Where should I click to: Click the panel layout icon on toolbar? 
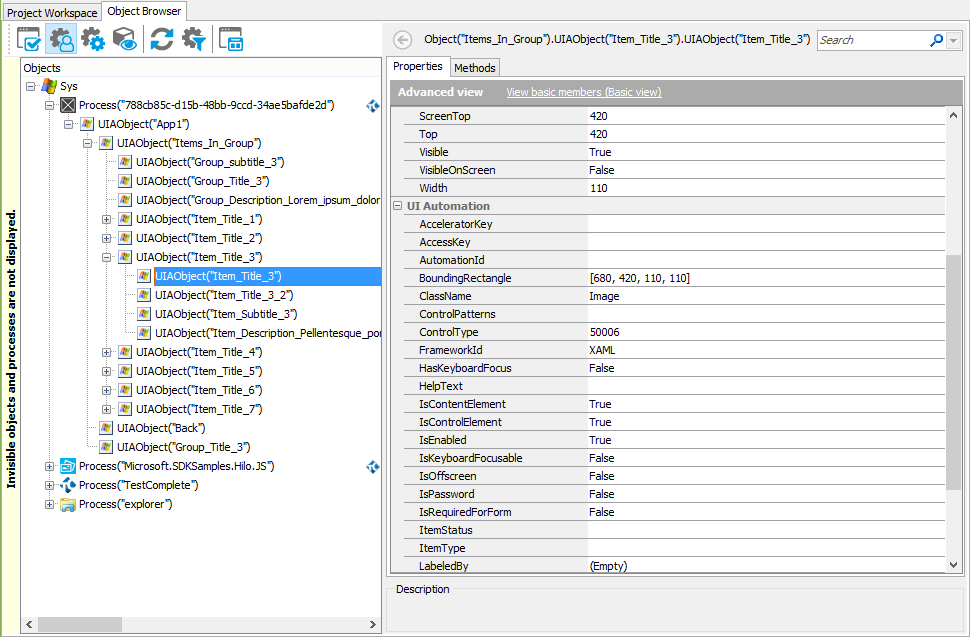click(x=232, y=39)
